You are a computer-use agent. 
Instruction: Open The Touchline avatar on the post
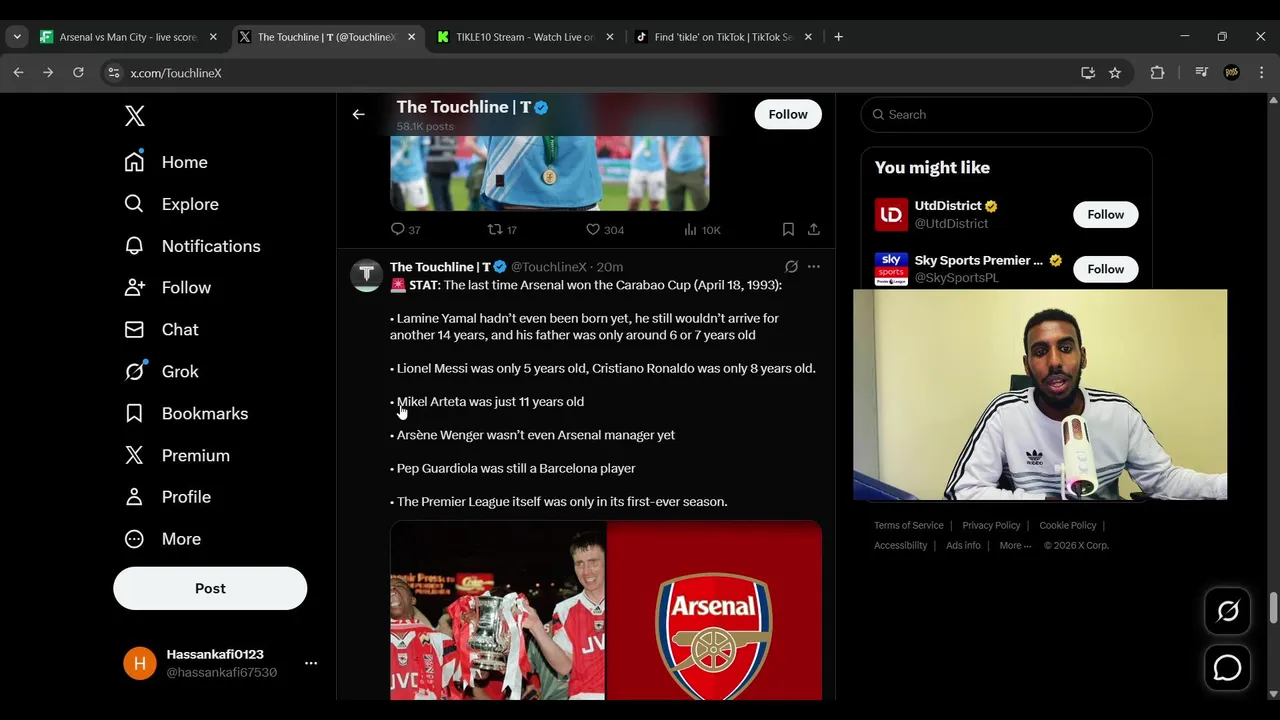tap(366, 274)
